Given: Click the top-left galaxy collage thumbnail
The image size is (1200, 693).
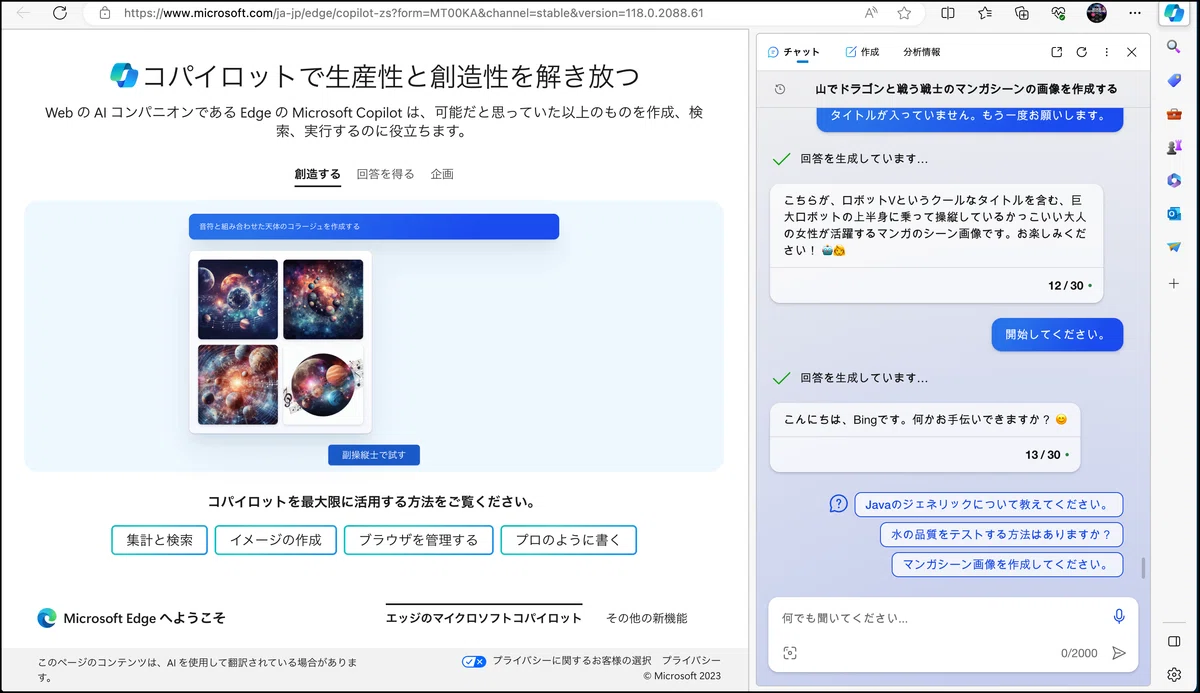Looking at the screenshot, I should click(x=238, y=300).
